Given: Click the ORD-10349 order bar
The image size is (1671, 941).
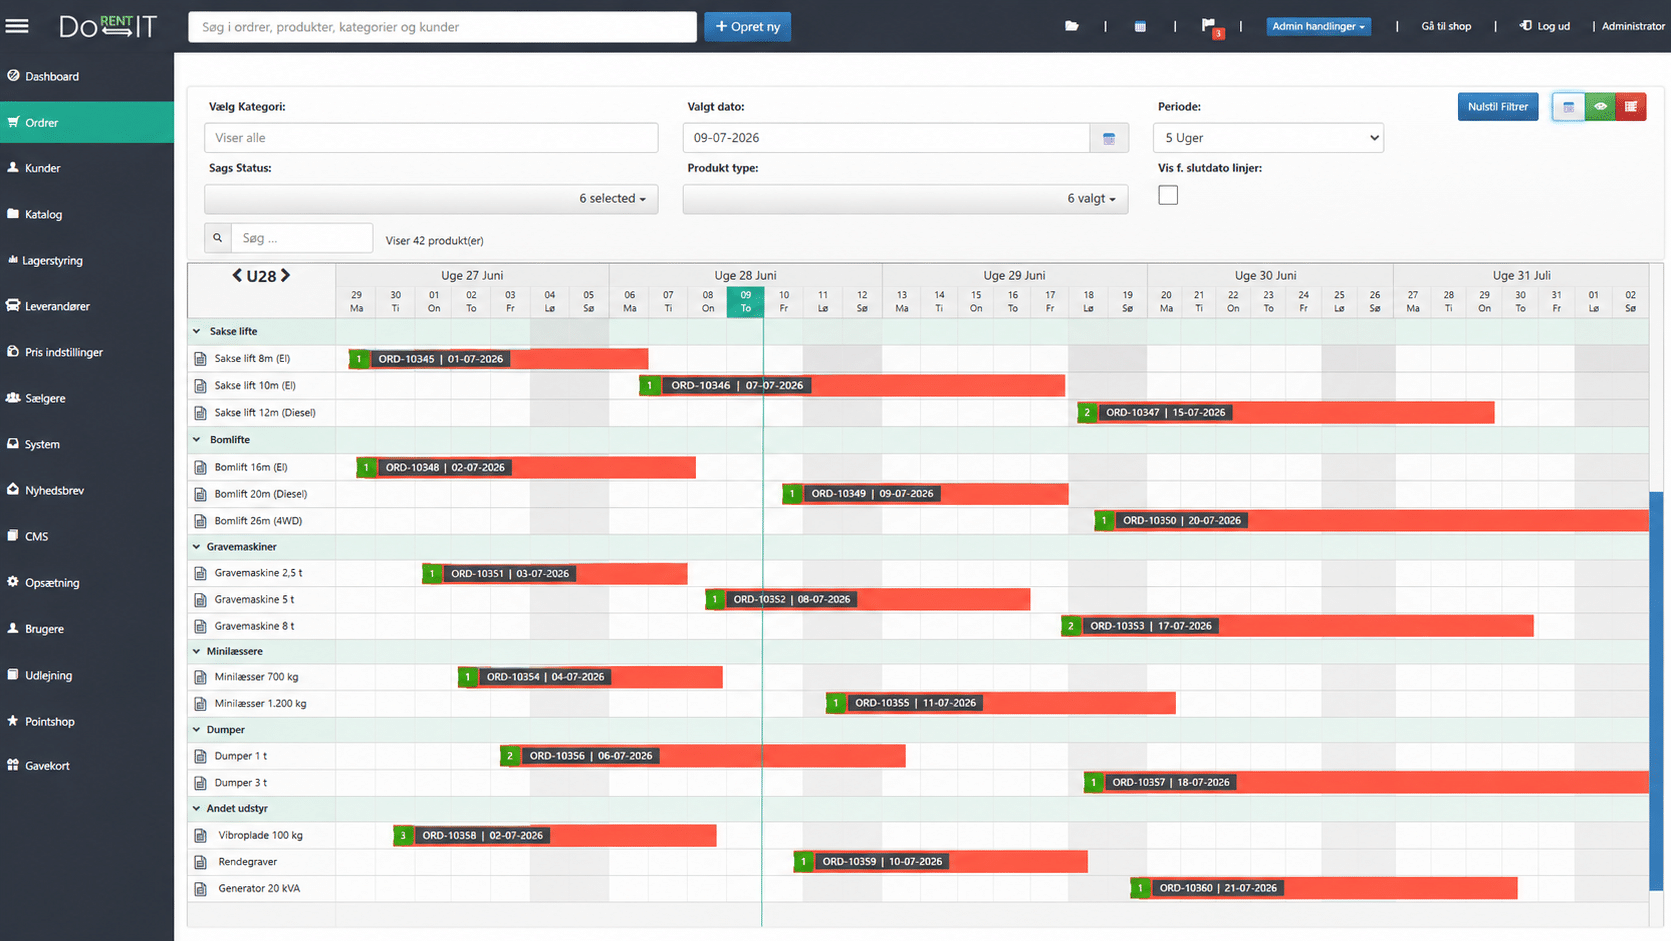Looking at the screenshot, I should (925, 494).
